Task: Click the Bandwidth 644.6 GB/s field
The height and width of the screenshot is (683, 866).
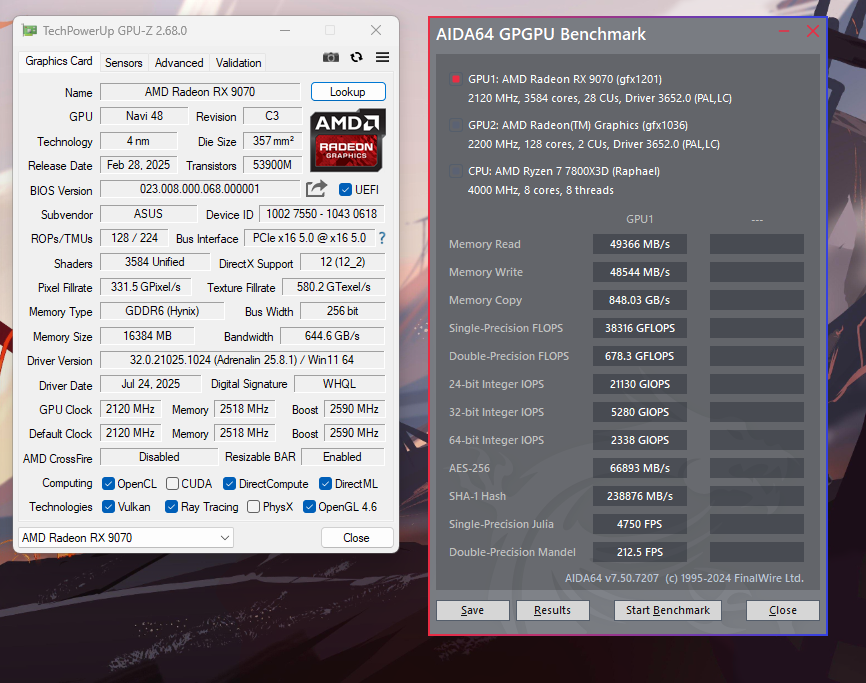Action: [332, 336]
